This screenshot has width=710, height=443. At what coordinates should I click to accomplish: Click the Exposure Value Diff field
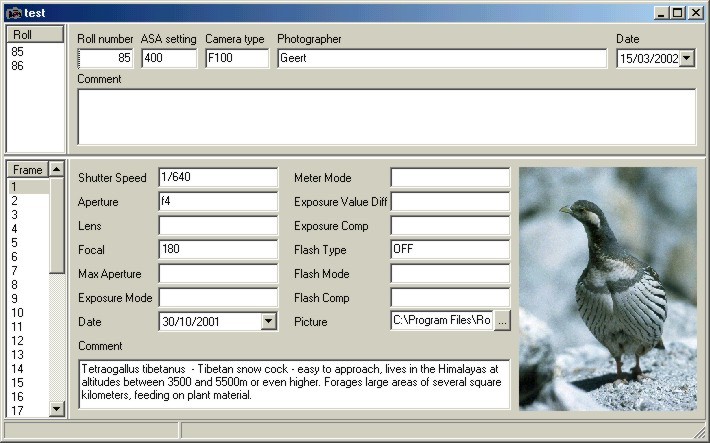point(450,201)
